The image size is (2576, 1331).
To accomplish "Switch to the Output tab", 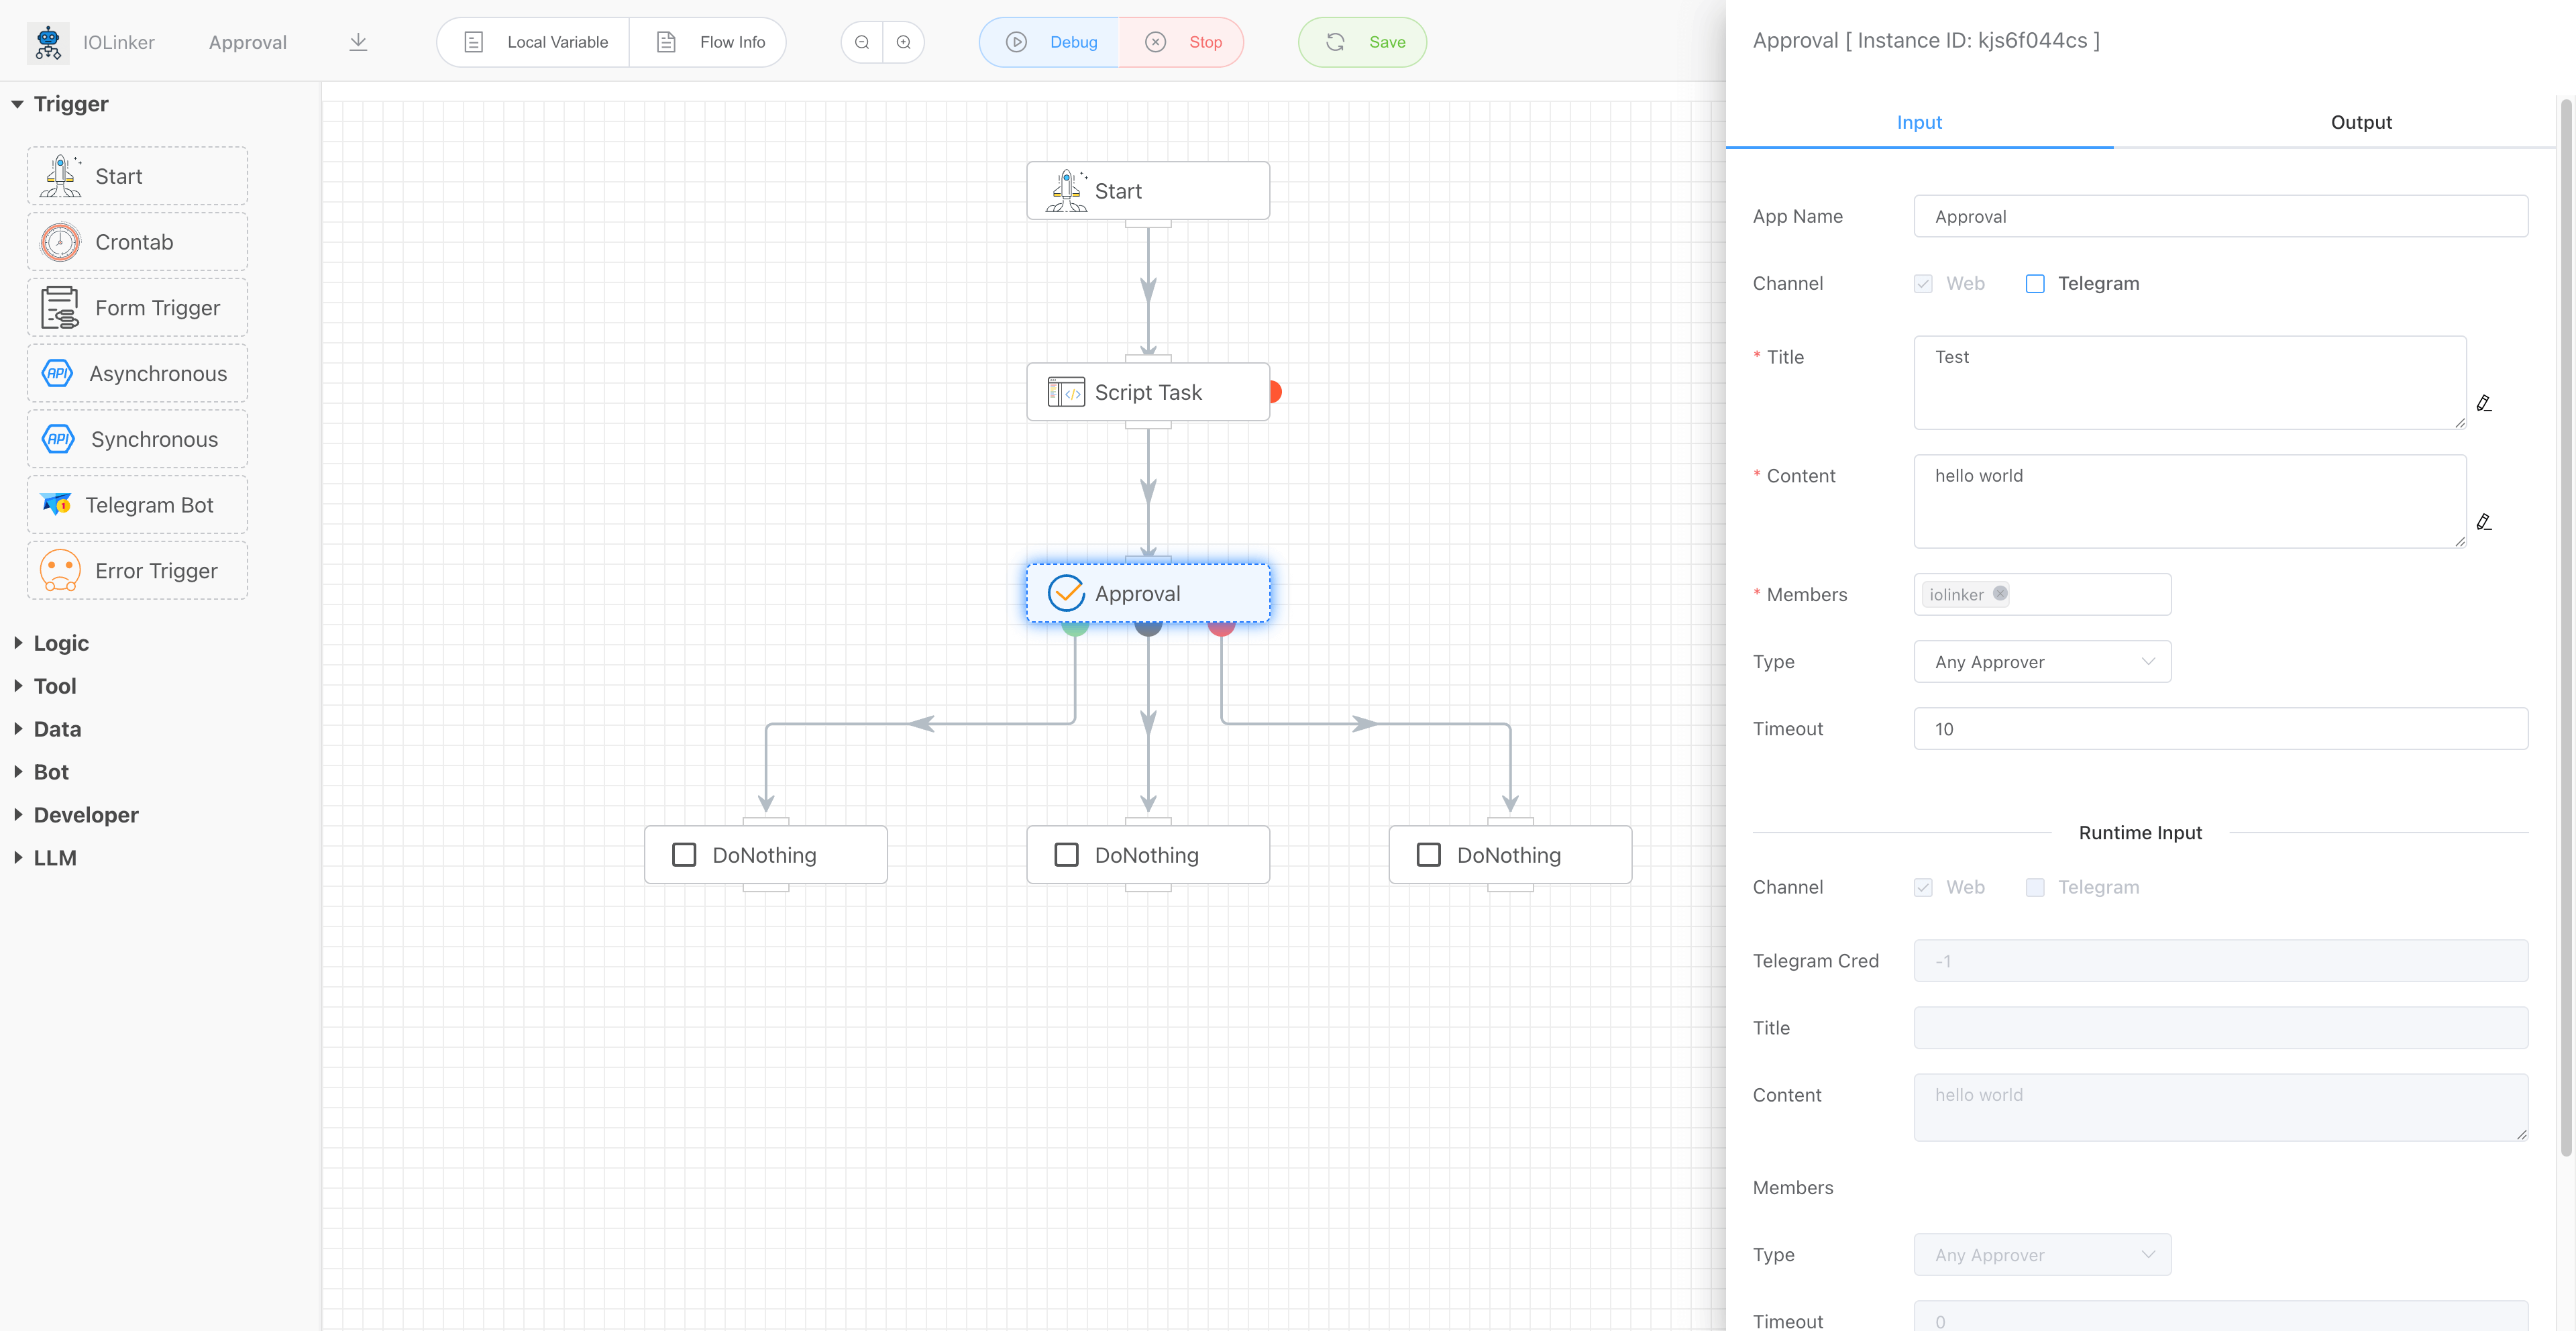I will (2360, 122).
